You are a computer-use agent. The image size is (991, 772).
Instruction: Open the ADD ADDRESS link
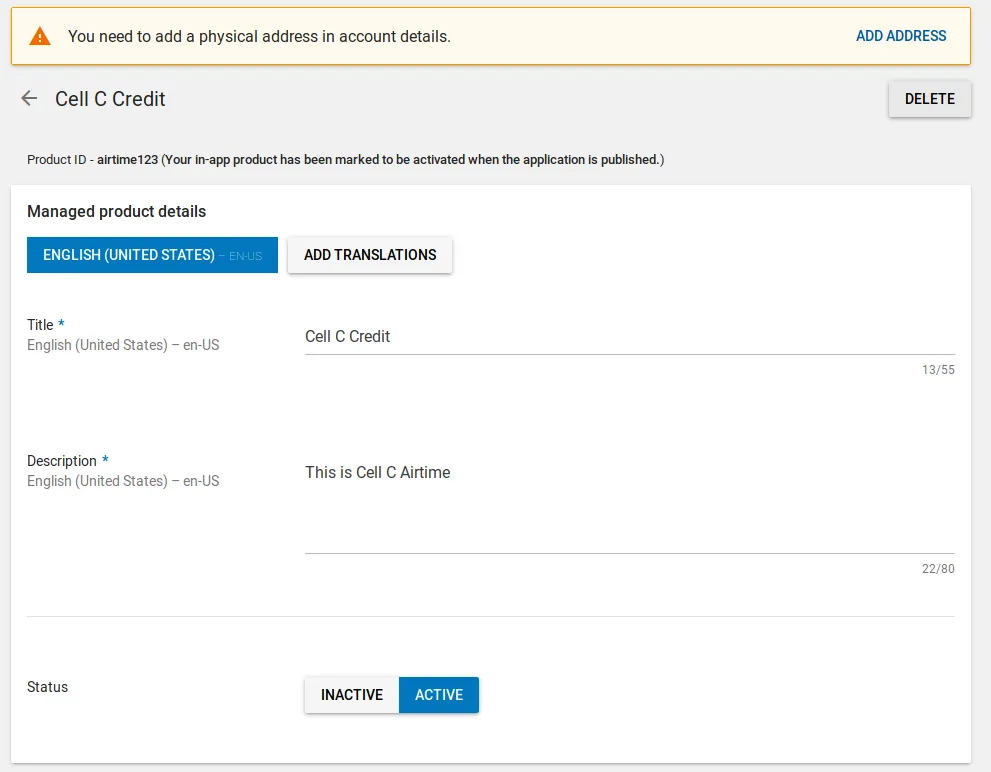click(x=900, y=36)
